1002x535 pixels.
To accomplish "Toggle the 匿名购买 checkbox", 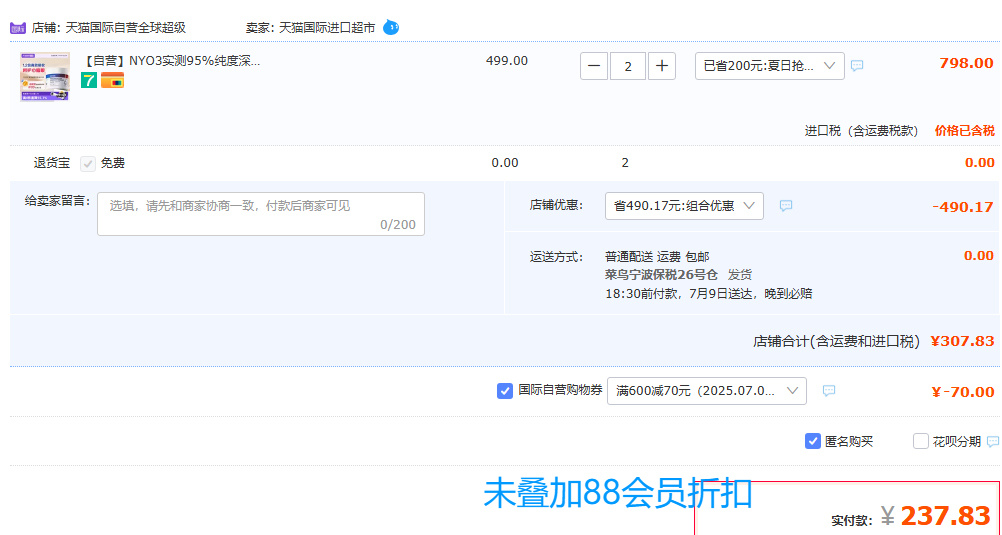I will tap(812, 441).
